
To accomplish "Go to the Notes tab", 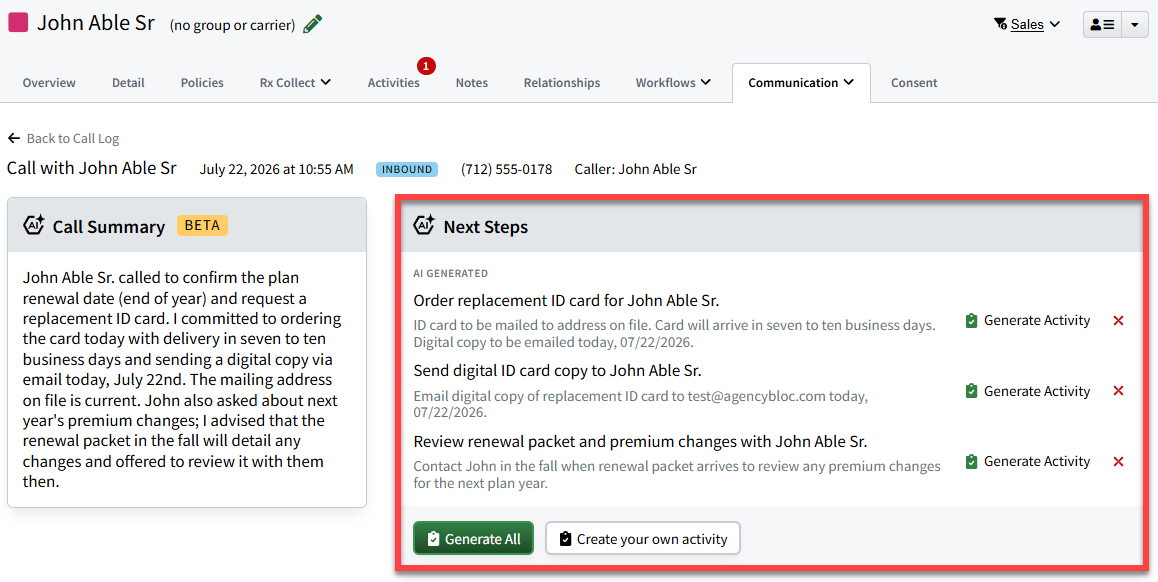I will click(x=471, y=83).
